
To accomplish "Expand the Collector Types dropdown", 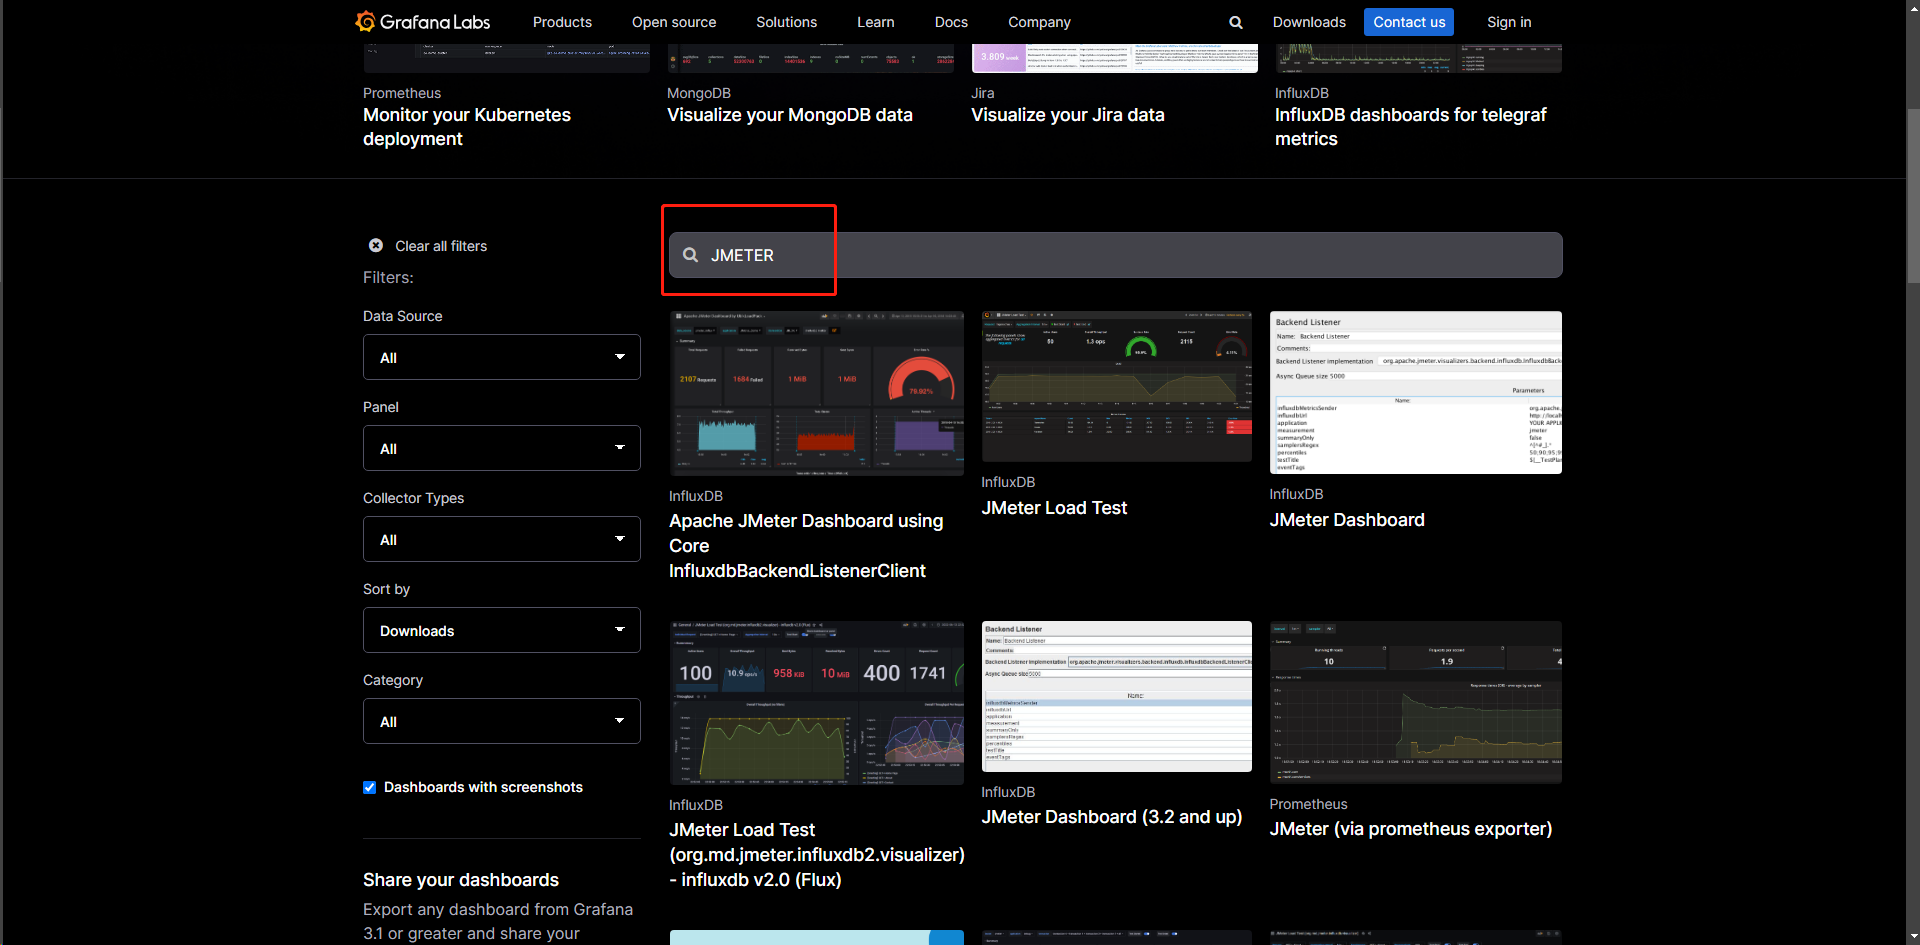I will coord(502,539).
